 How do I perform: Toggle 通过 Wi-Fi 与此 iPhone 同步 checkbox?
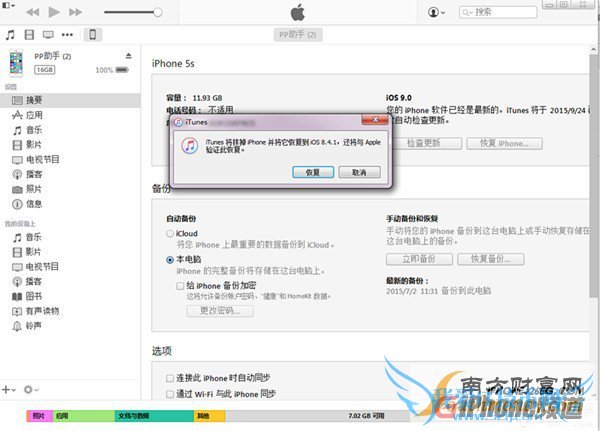point(170,394)
